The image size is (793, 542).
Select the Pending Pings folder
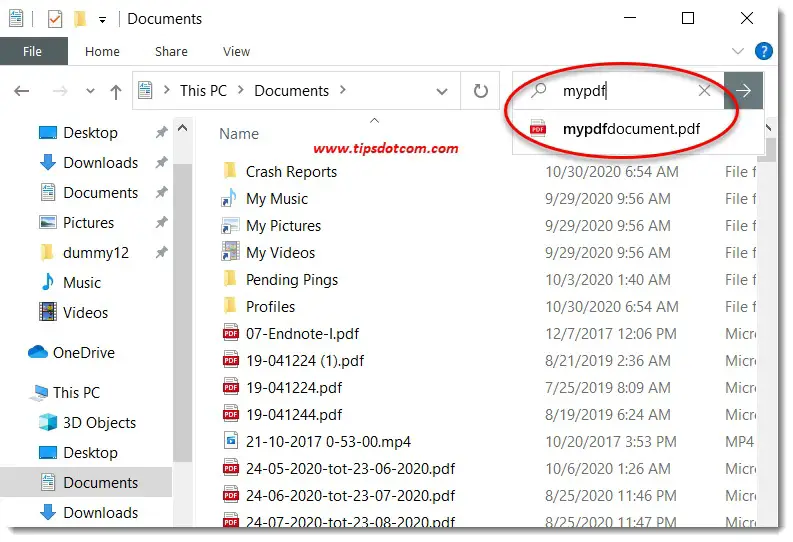pyautogui.click(x=291, y=280)
